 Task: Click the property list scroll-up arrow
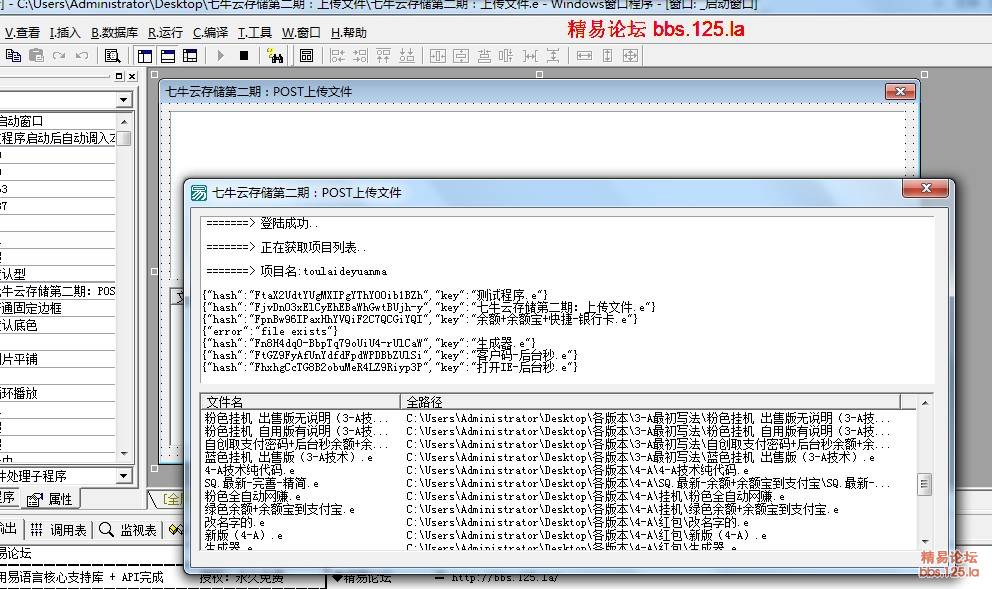pyautogui.click(x=124, y=121)
